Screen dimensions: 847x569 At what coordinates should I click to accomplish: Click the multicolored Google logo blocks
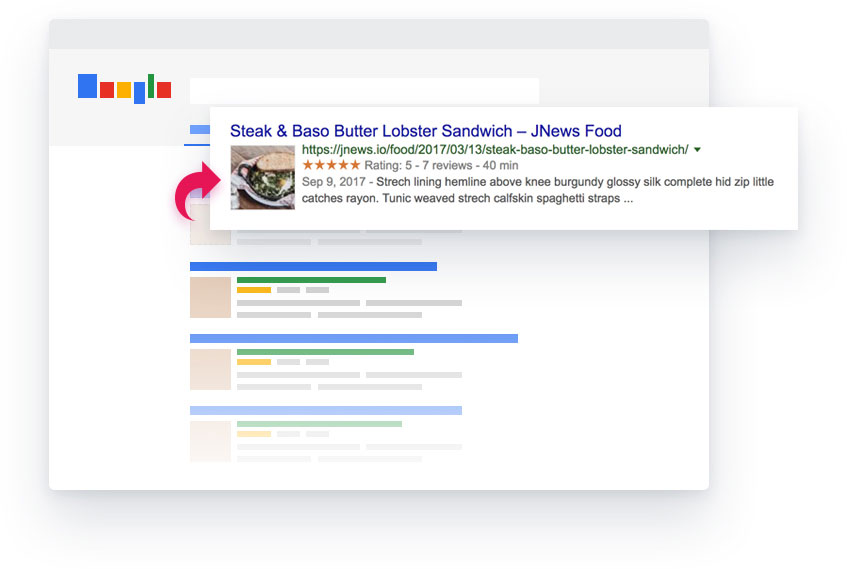coord(124,88)
